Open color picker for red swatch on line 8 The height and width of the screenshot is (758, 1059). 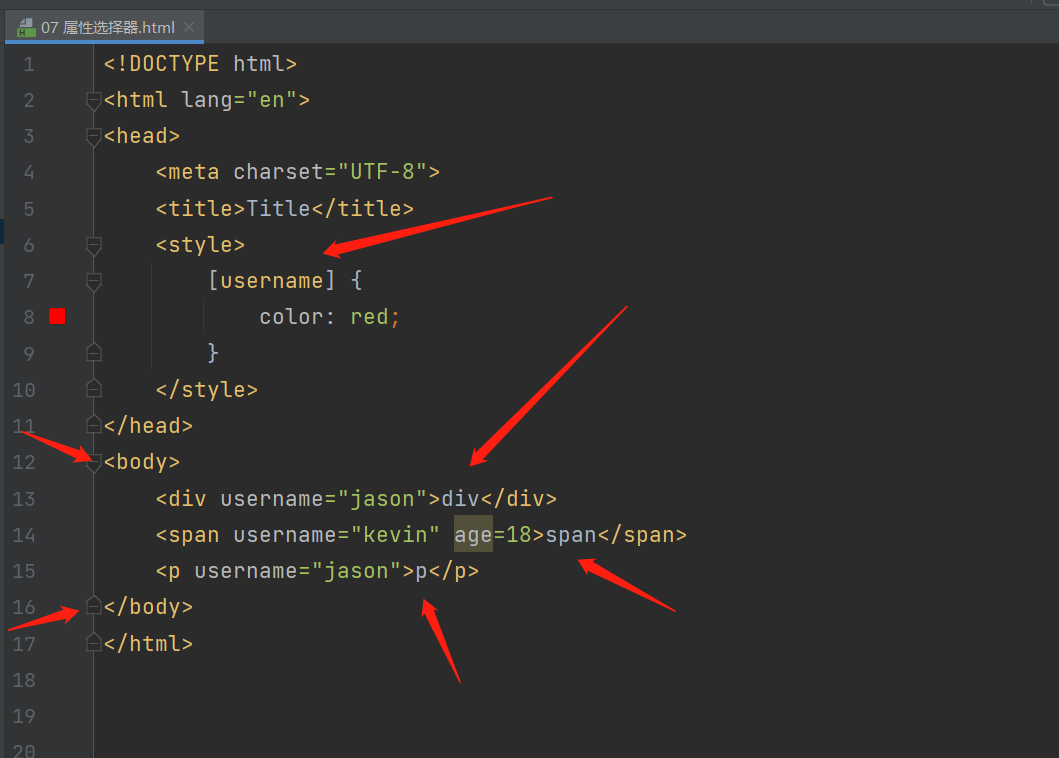click(57, 316)
